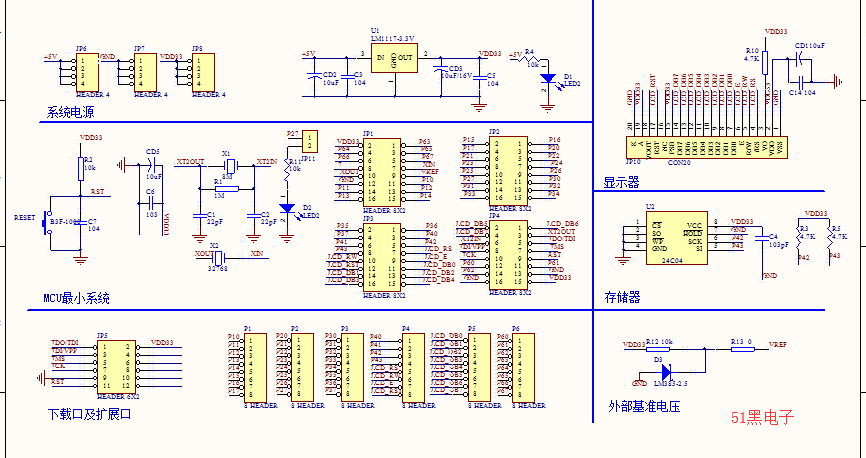Select the LM385-2.5 diode D3

(x=665, y=371)
